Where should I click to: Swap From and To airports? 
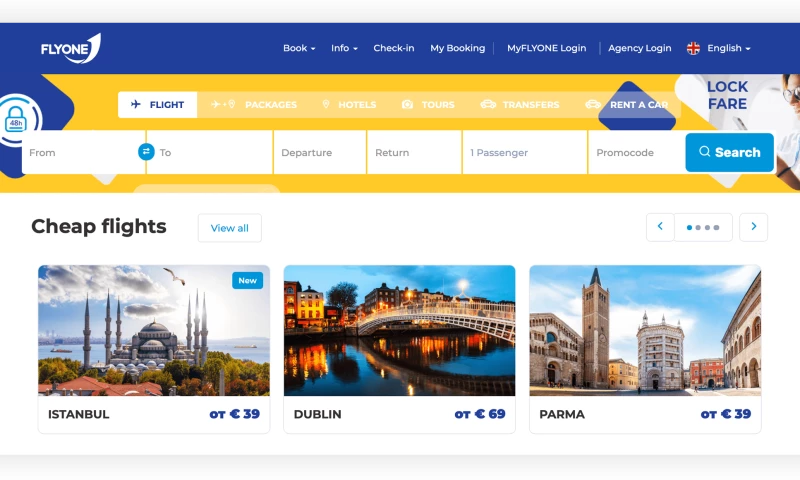(x=146, y=152)
